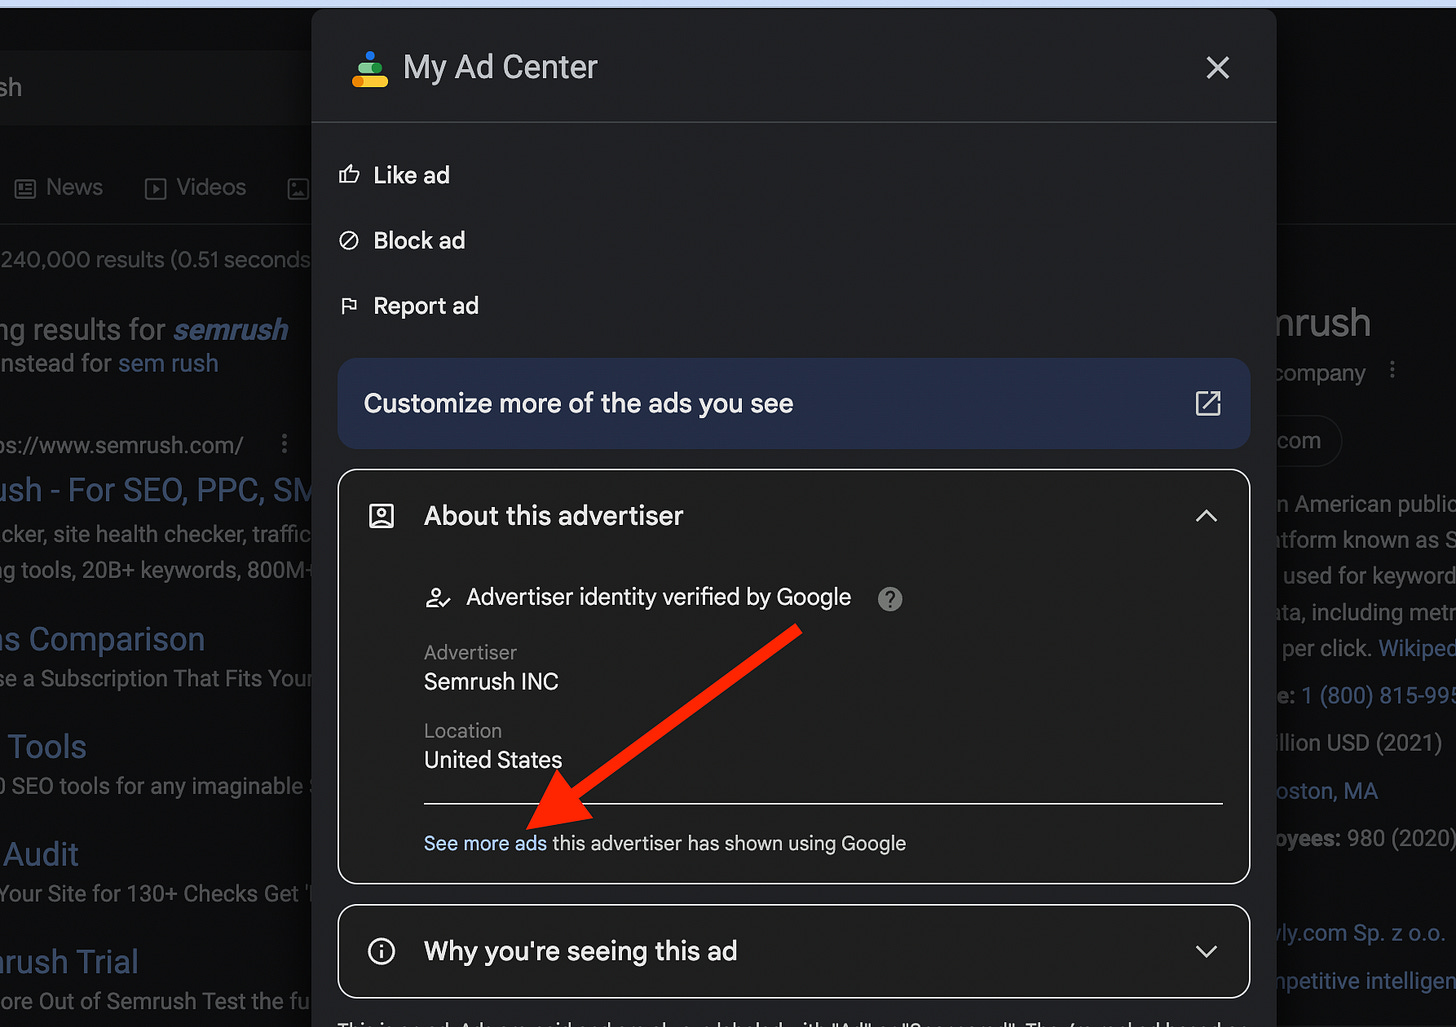
Task: Collapse the About this advertiser section
Action: click(x=1206, y=516)
